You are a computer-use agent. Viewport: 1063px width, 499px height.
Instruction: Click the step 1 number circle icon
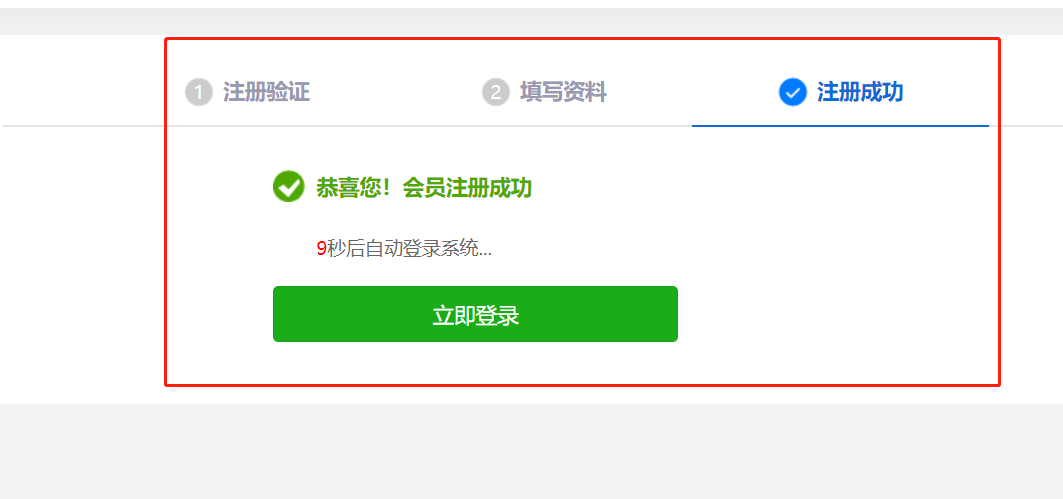click(x=199, y=92)
